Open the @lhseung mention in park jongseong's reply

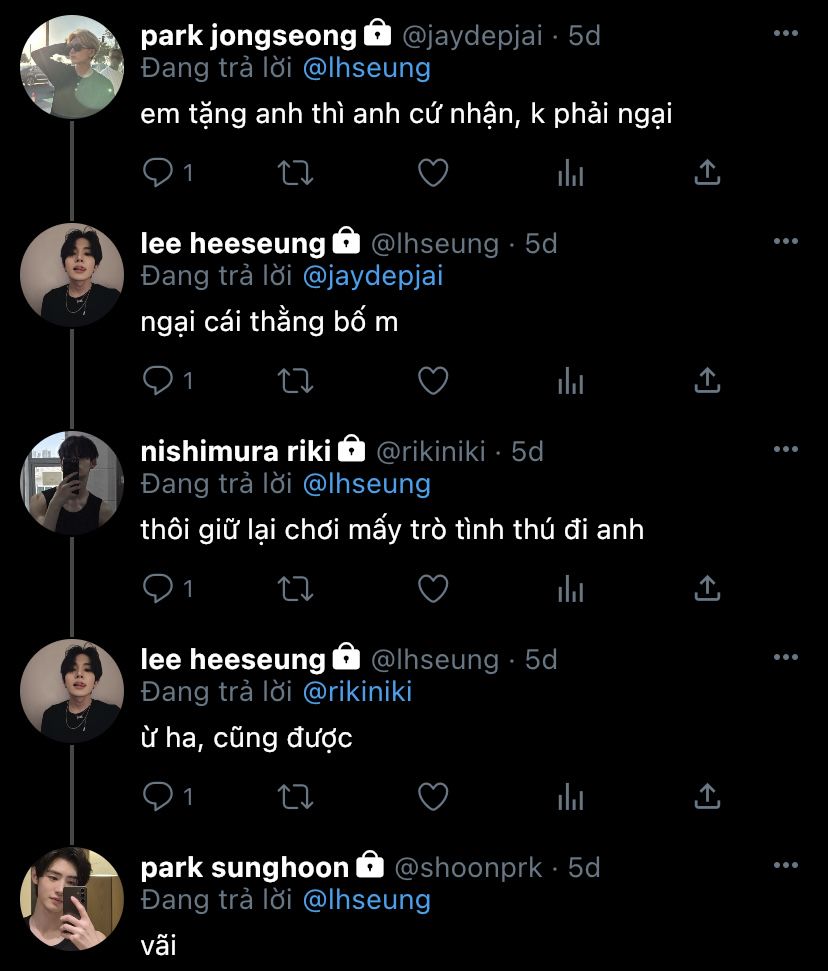point(365,68)
